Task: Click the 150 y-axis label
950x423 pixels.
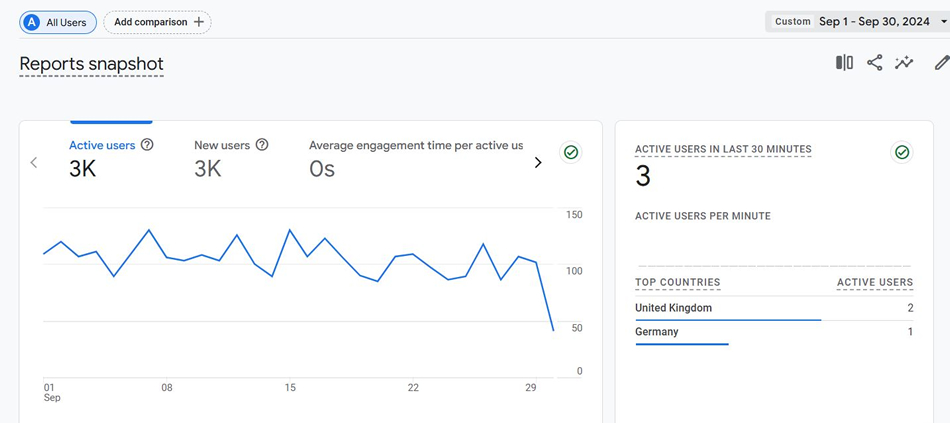Action: (x=574, y=215)
